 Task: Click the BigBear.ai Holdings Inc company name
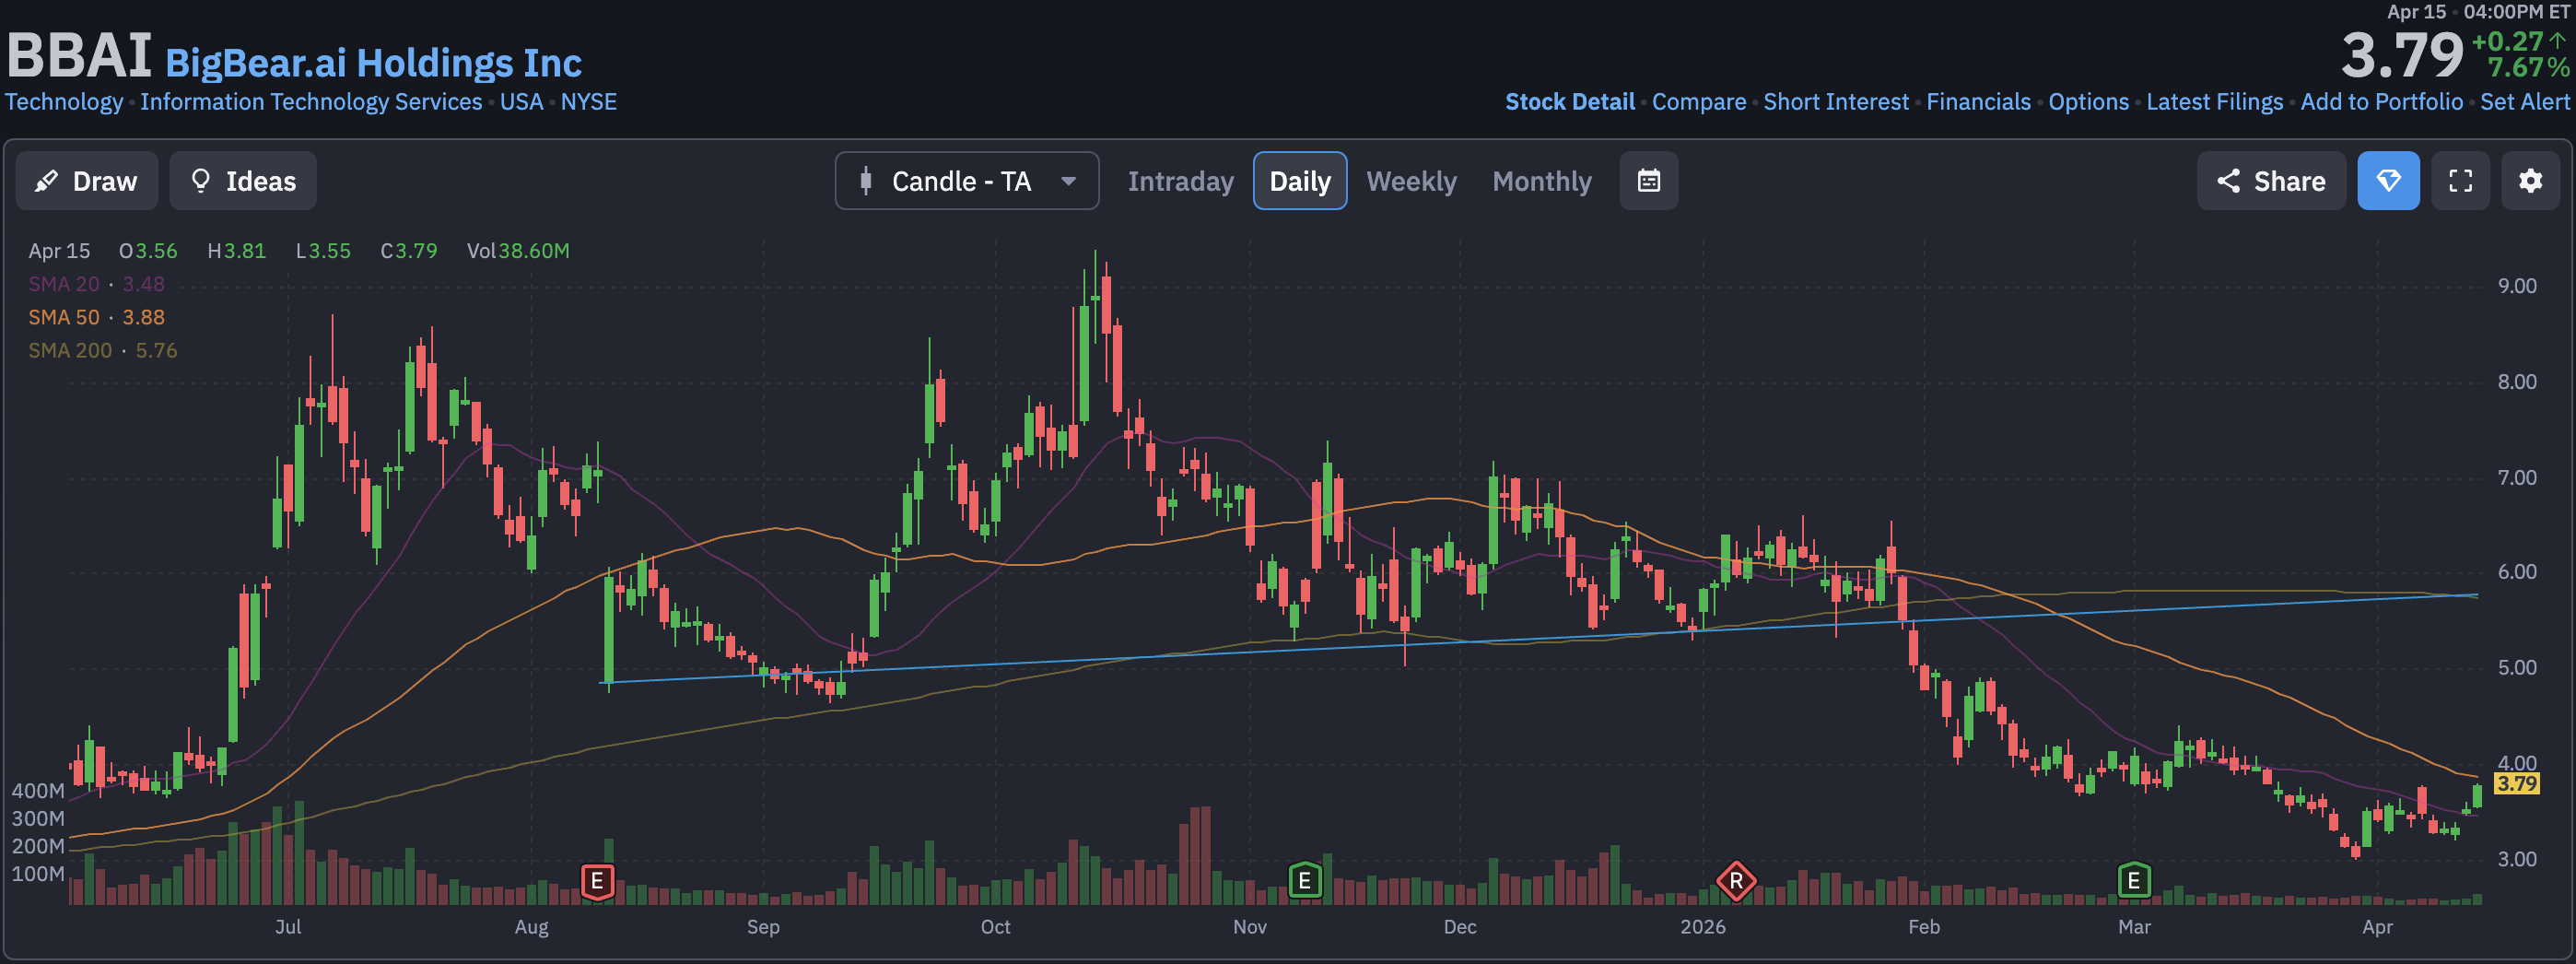(373, 63)
